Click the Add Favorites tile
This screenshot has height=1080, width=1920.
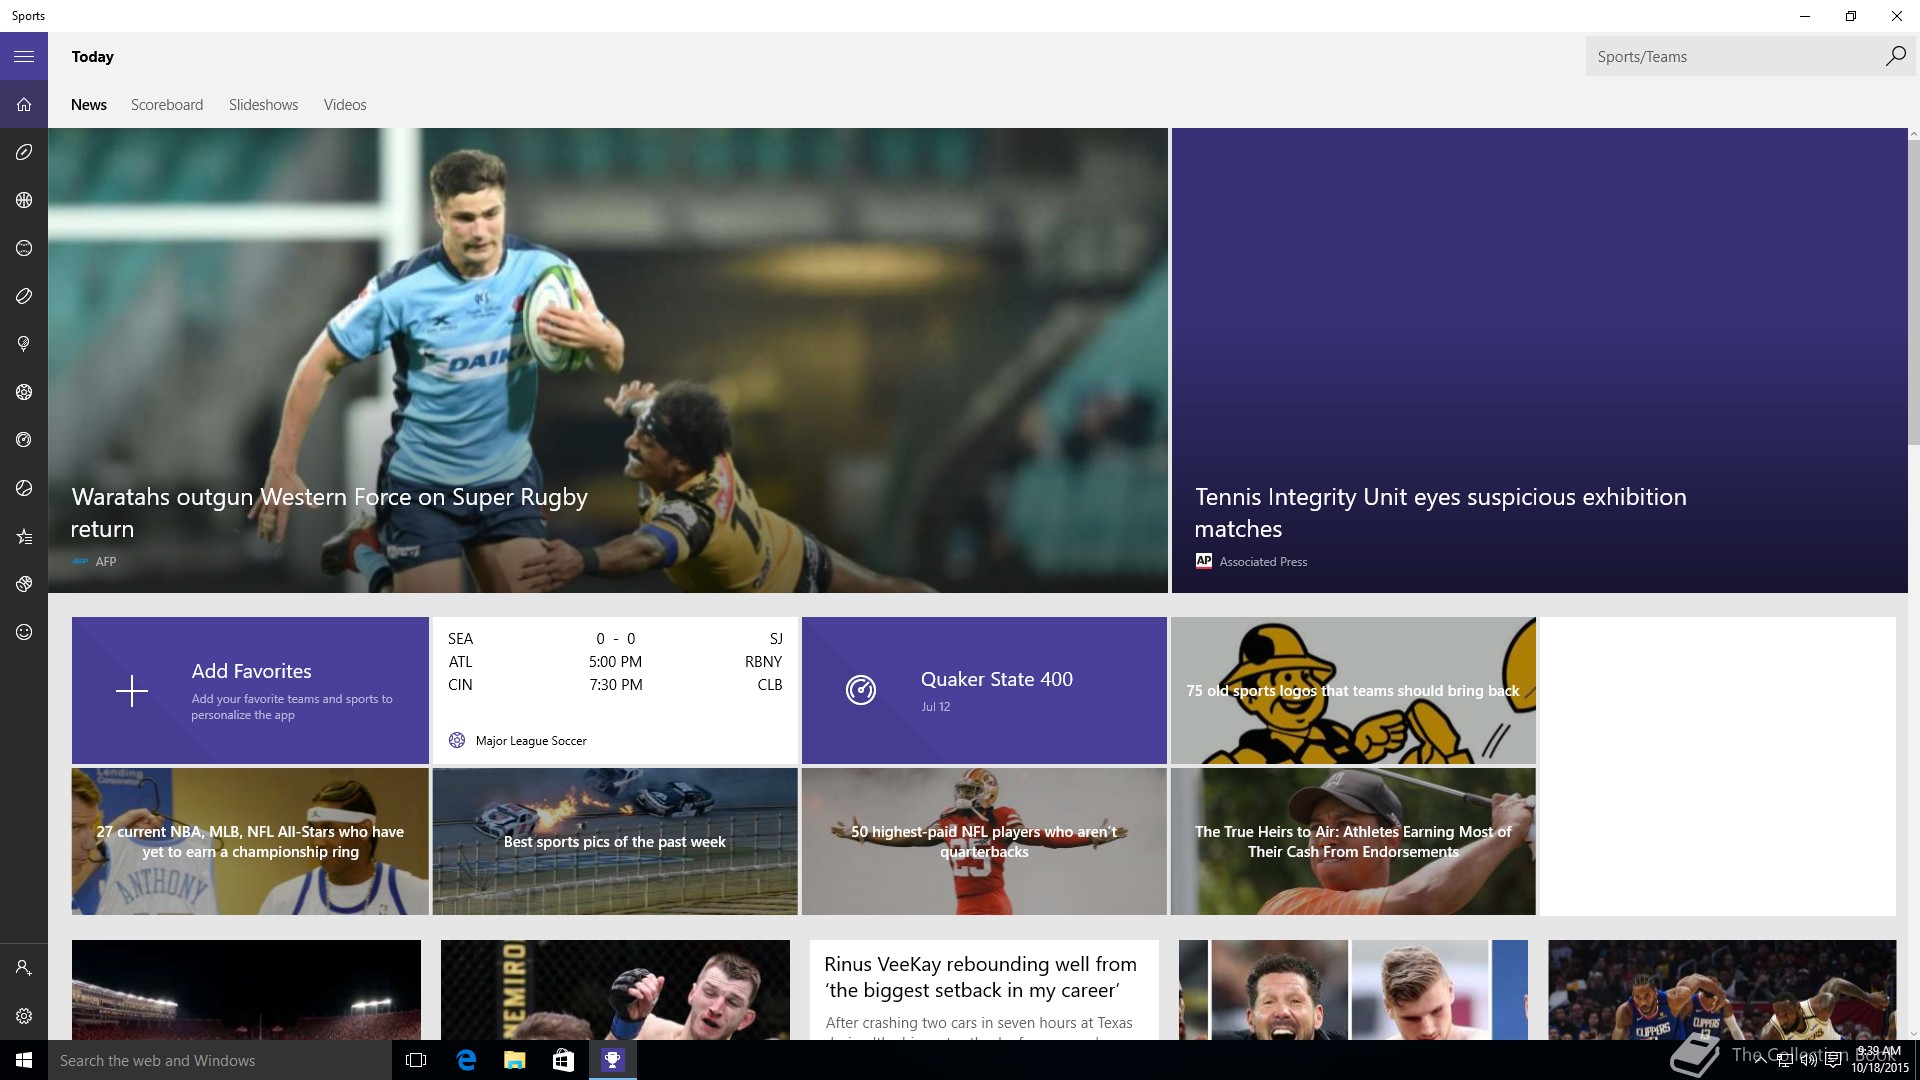[250, 690]
